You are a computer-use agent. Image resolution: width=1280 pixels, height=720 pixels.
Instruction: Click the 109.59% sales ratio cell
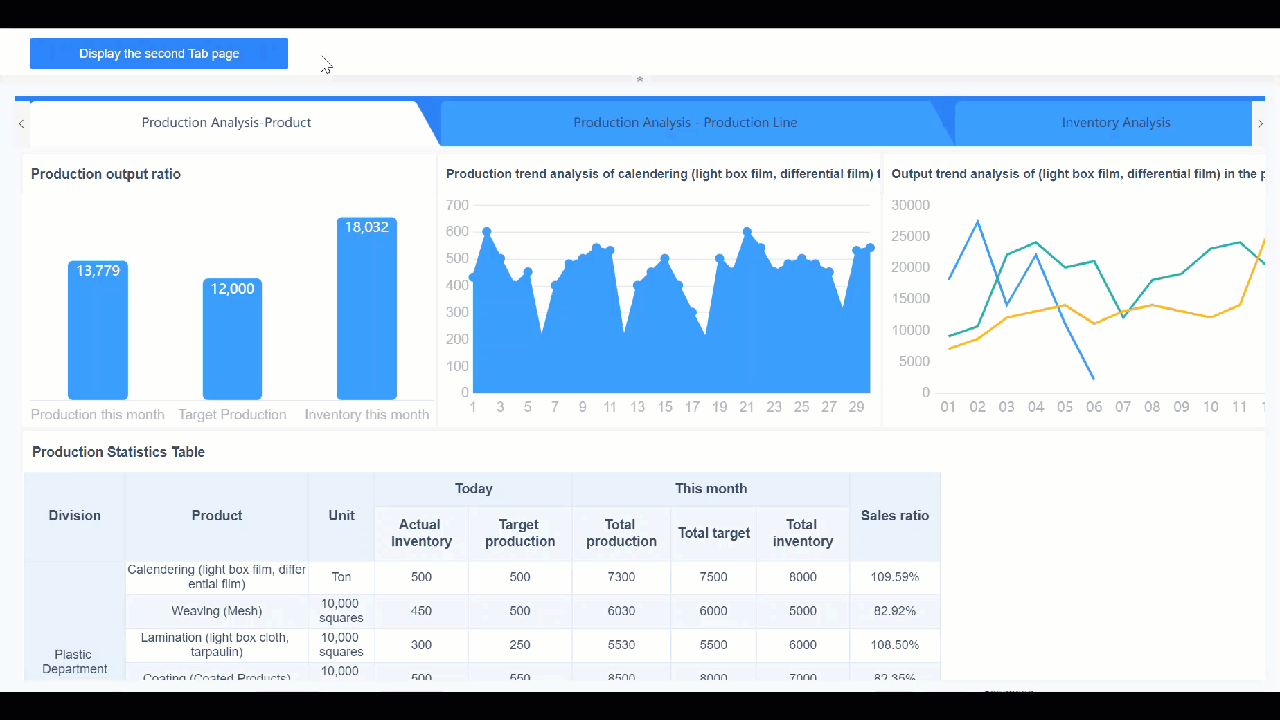[x=895, y=577]
